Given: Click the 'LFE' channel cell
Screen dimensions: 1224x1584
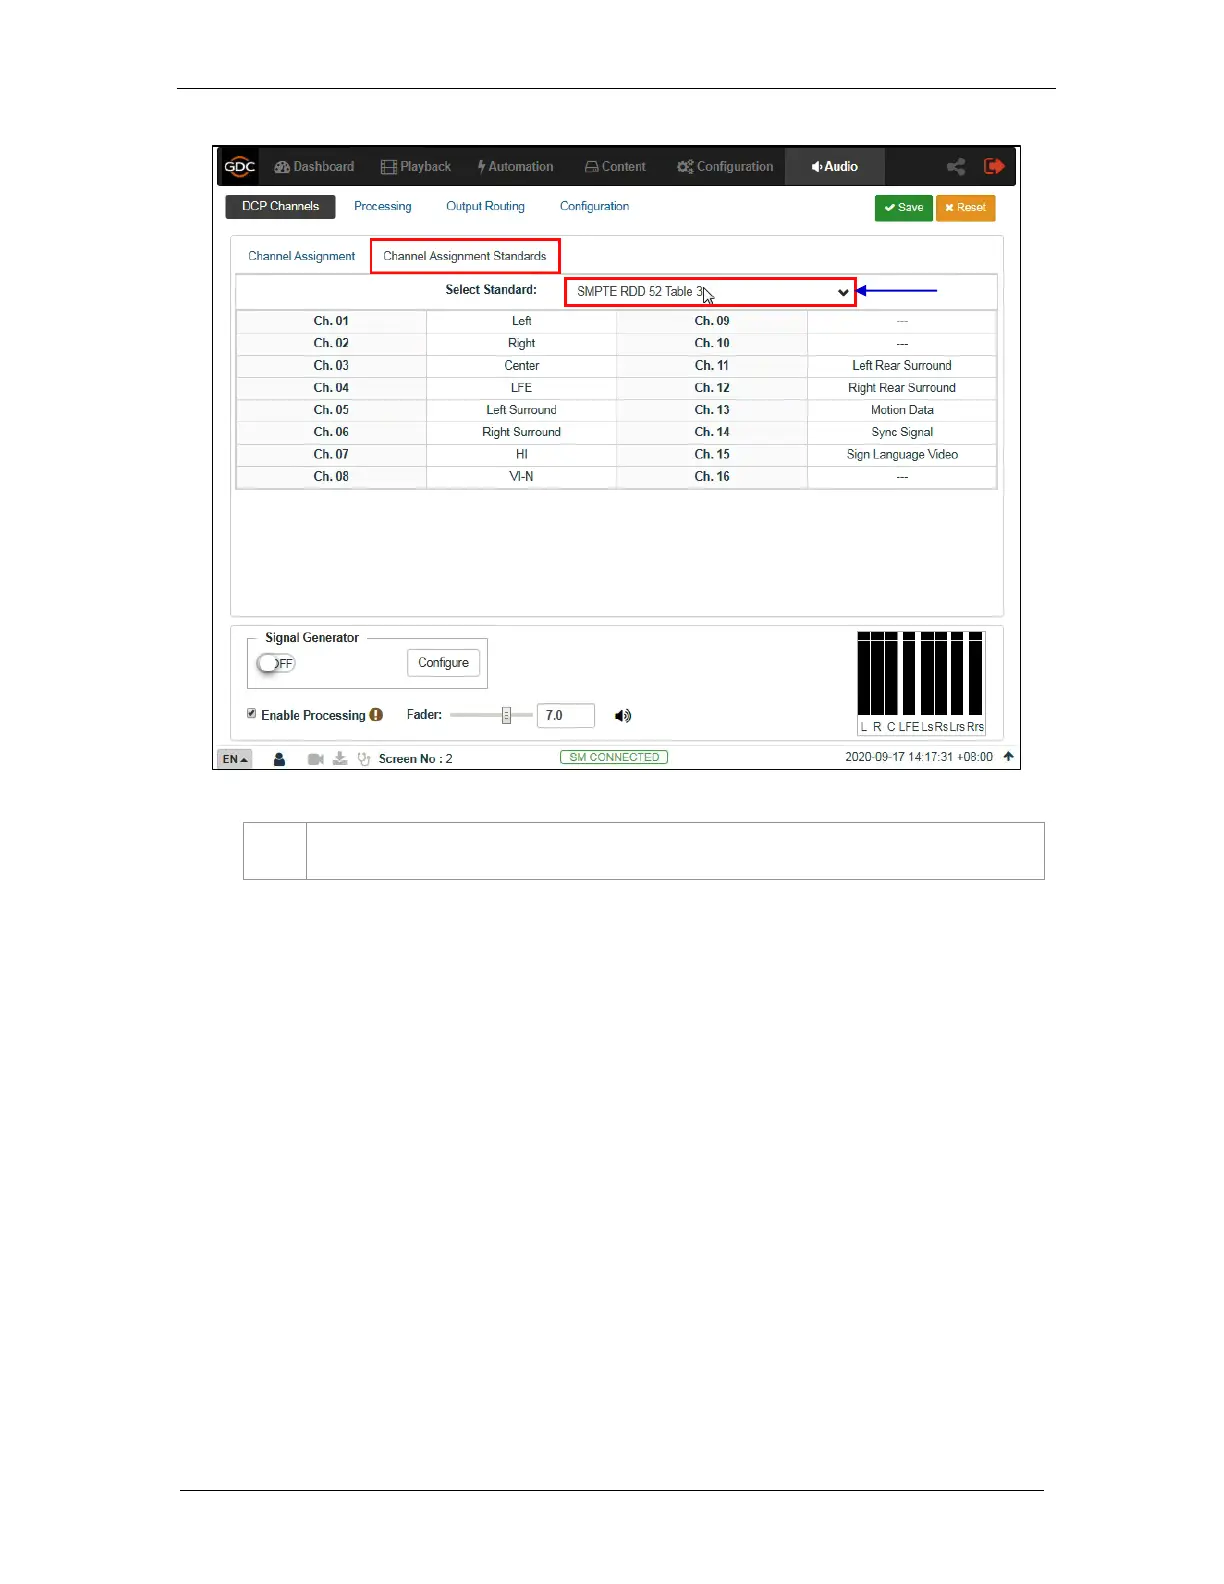Looking at the screenshot, I should point(521,388).
